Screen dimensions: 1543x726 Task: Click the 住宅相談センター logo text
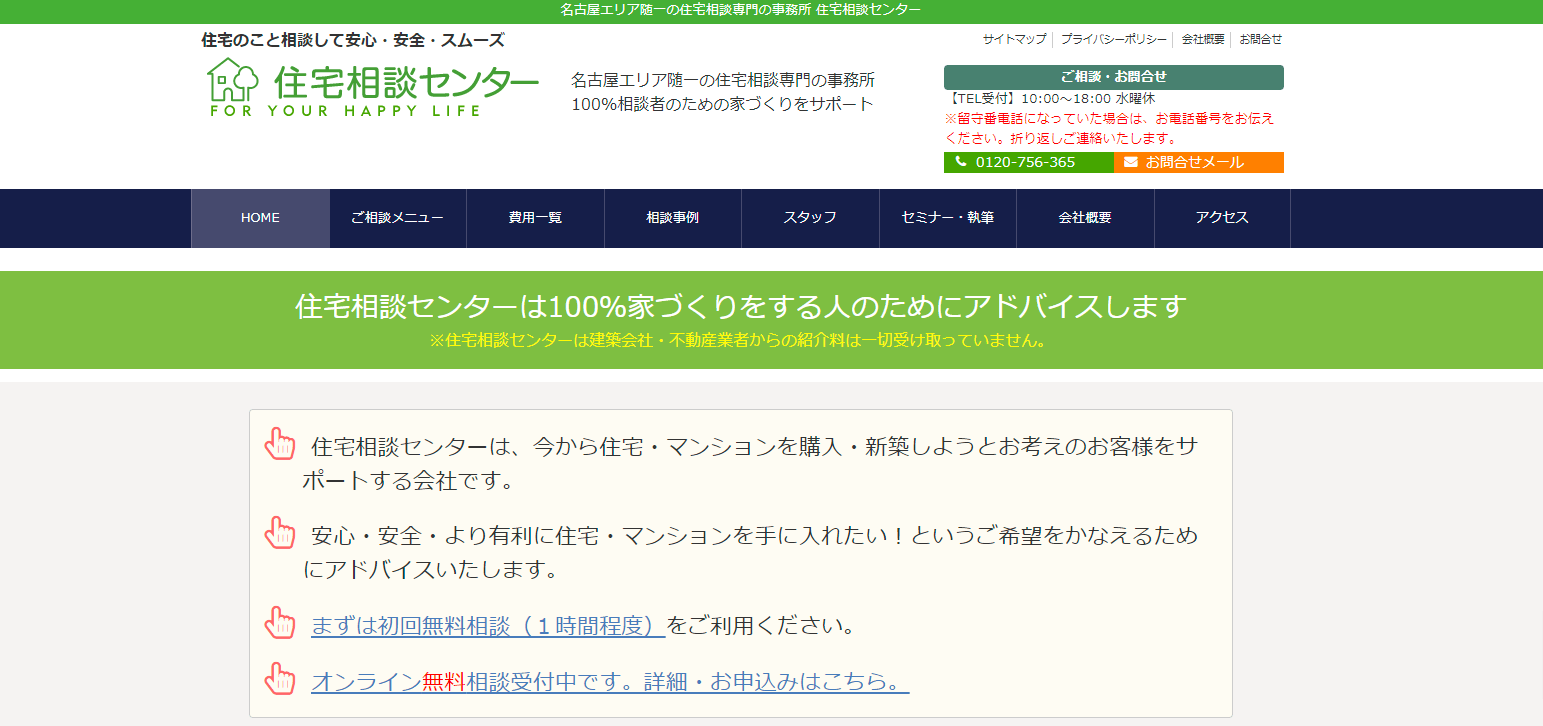coord(406,80)
